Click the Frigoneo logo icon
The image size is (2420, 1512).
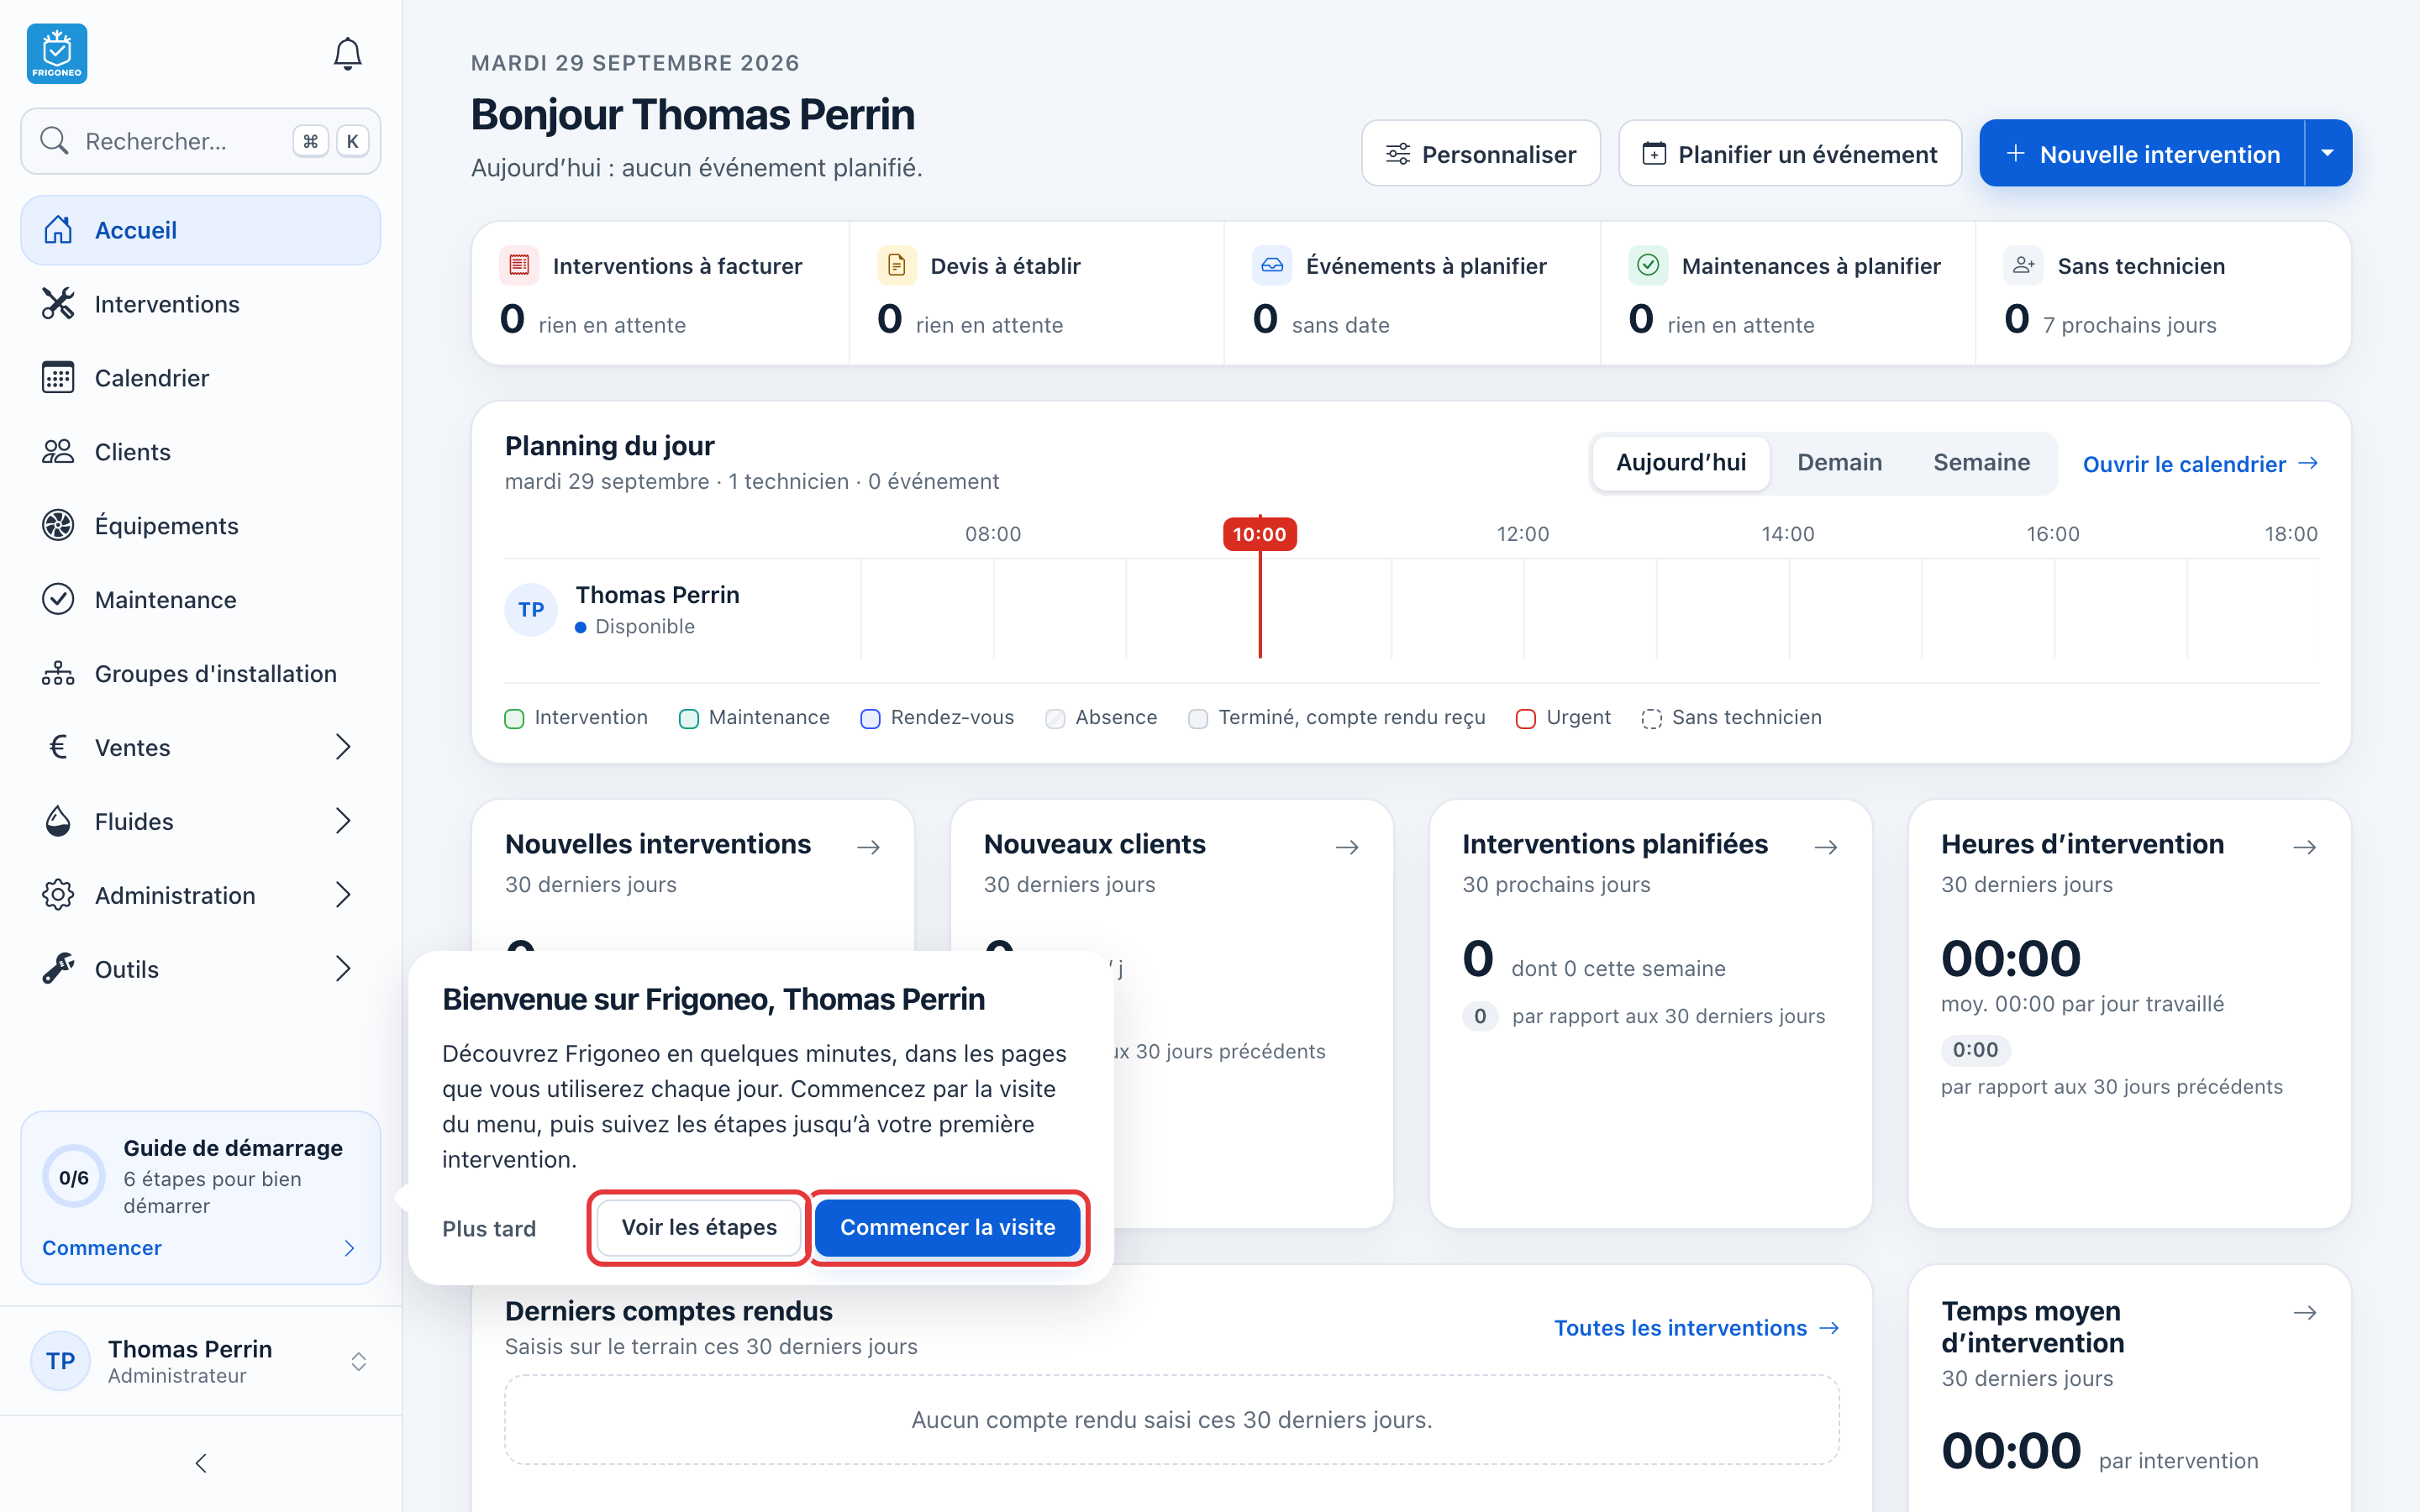(x=57, y=54)
